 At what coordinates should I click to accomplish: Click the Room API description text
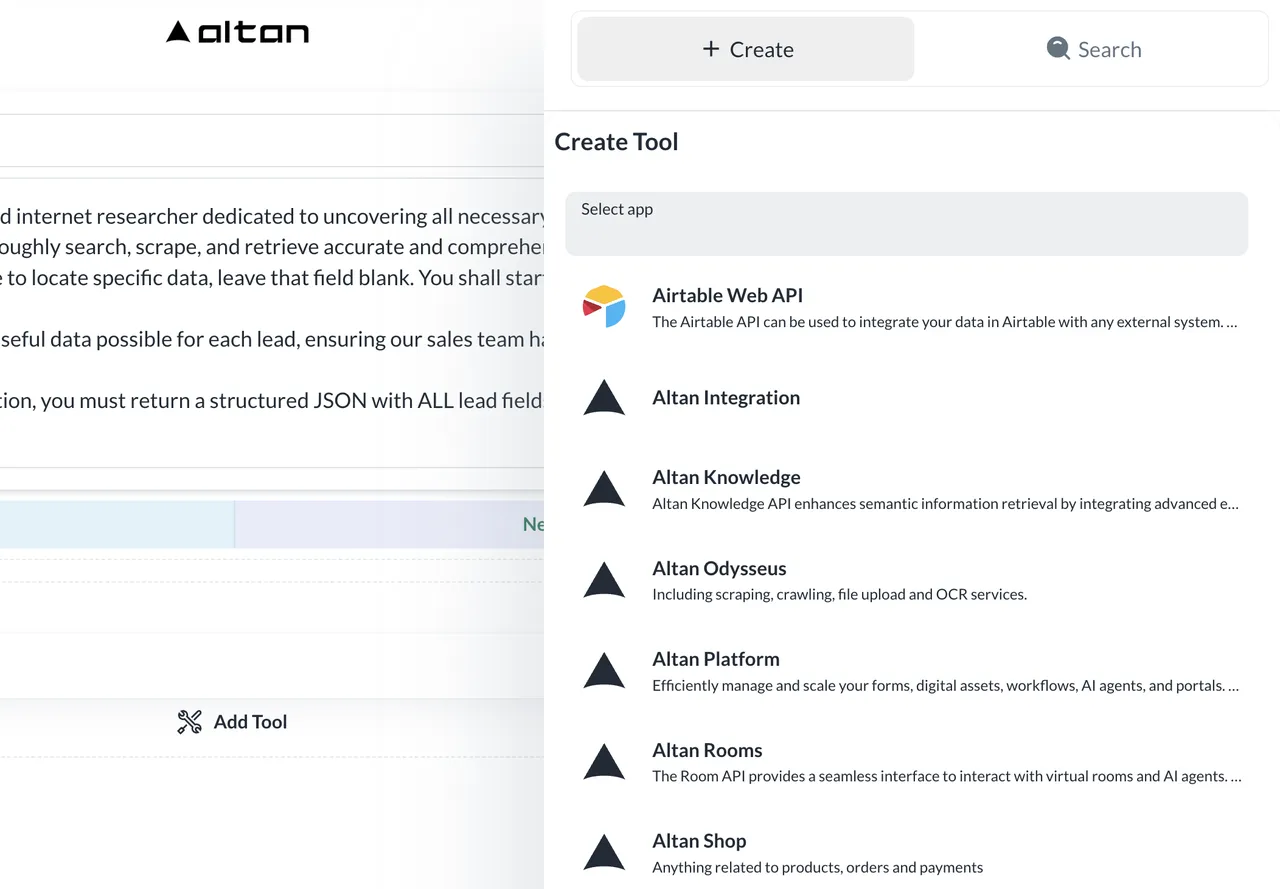pyautogui.click(x=946, y=776)
